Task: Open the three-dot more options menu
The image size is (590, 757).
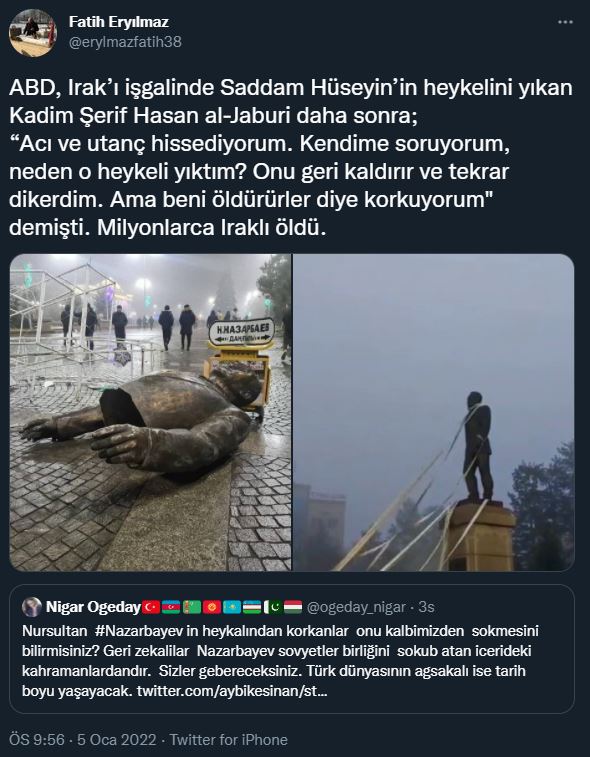Action: coord(565,22)
